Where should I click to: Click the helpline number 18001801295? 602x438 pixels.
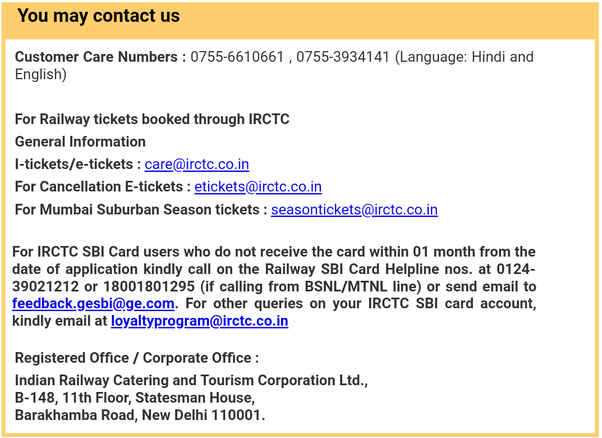click(x=149, y=286)
